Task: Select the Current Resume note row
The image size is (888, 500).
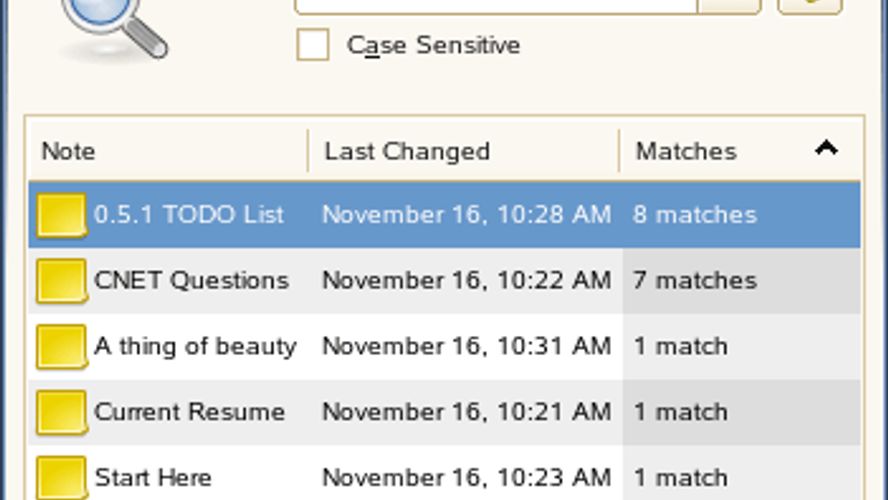Action: click(189, 412)
